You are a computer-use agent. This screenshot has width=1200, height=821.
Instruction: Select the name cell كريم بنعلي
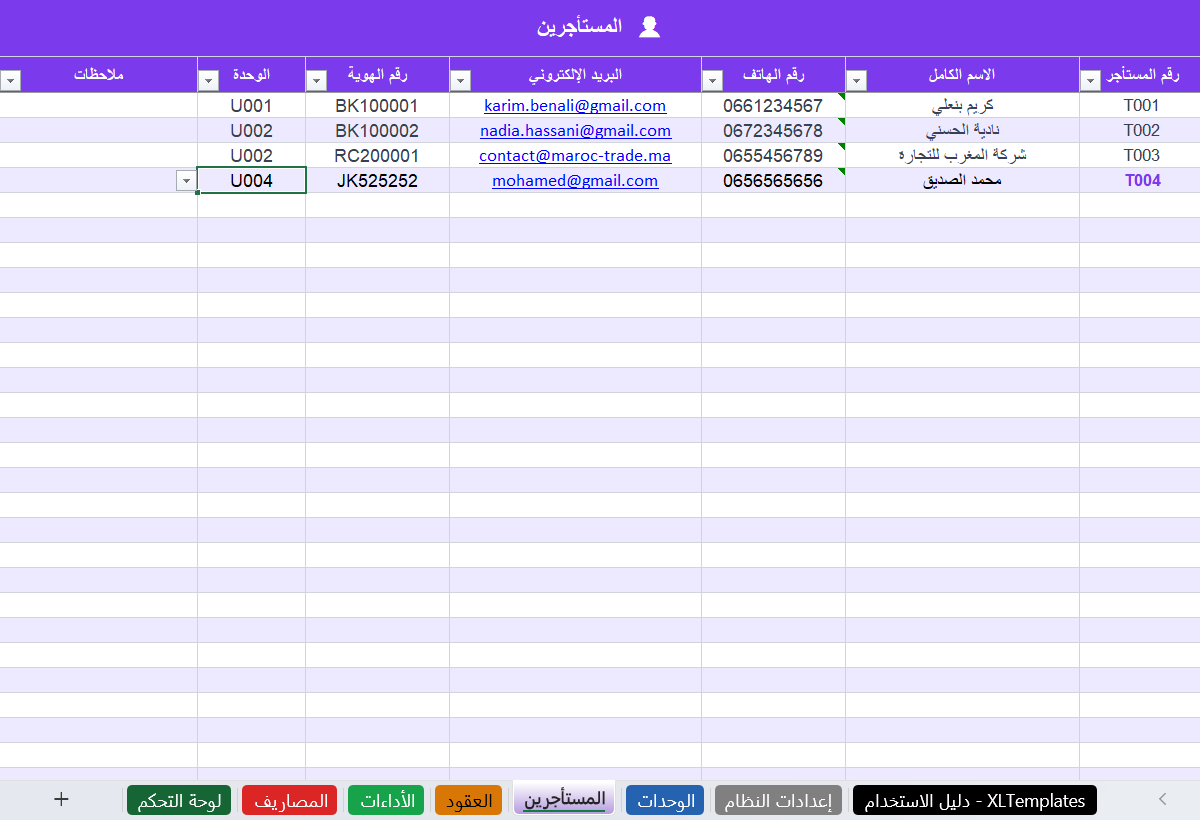tap(962, 105)
